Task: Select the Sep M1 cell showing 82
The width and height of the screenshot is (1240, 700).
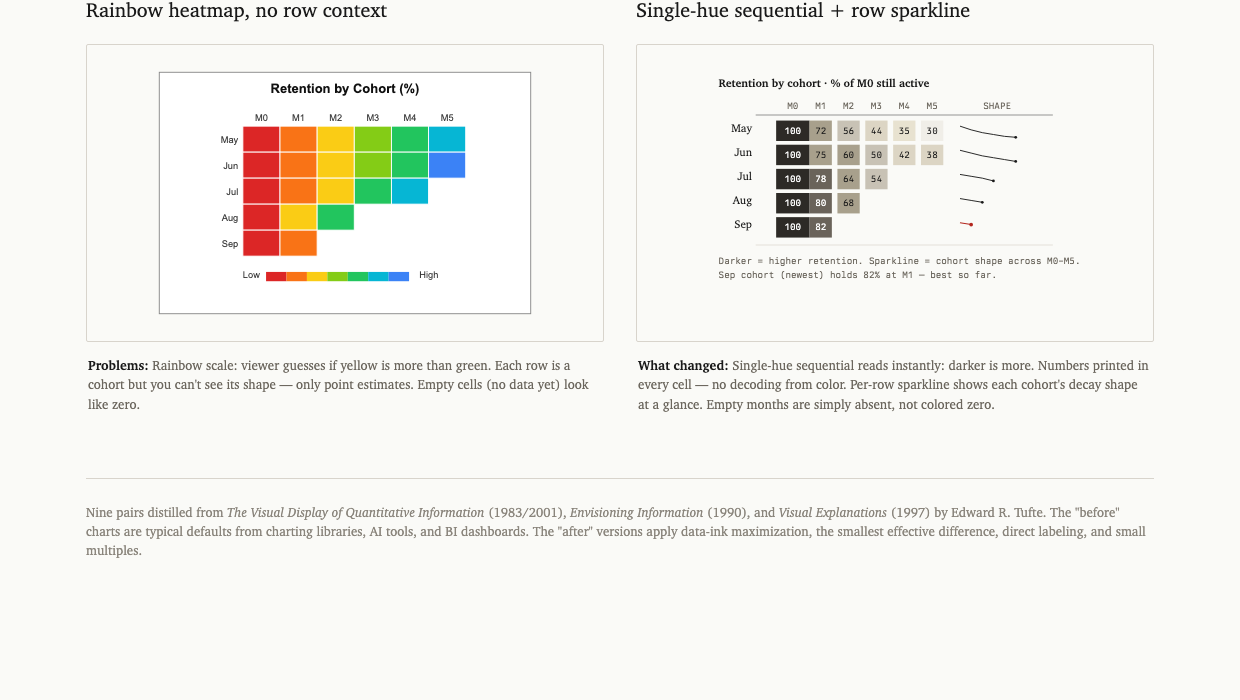Action: click(821, 227)
